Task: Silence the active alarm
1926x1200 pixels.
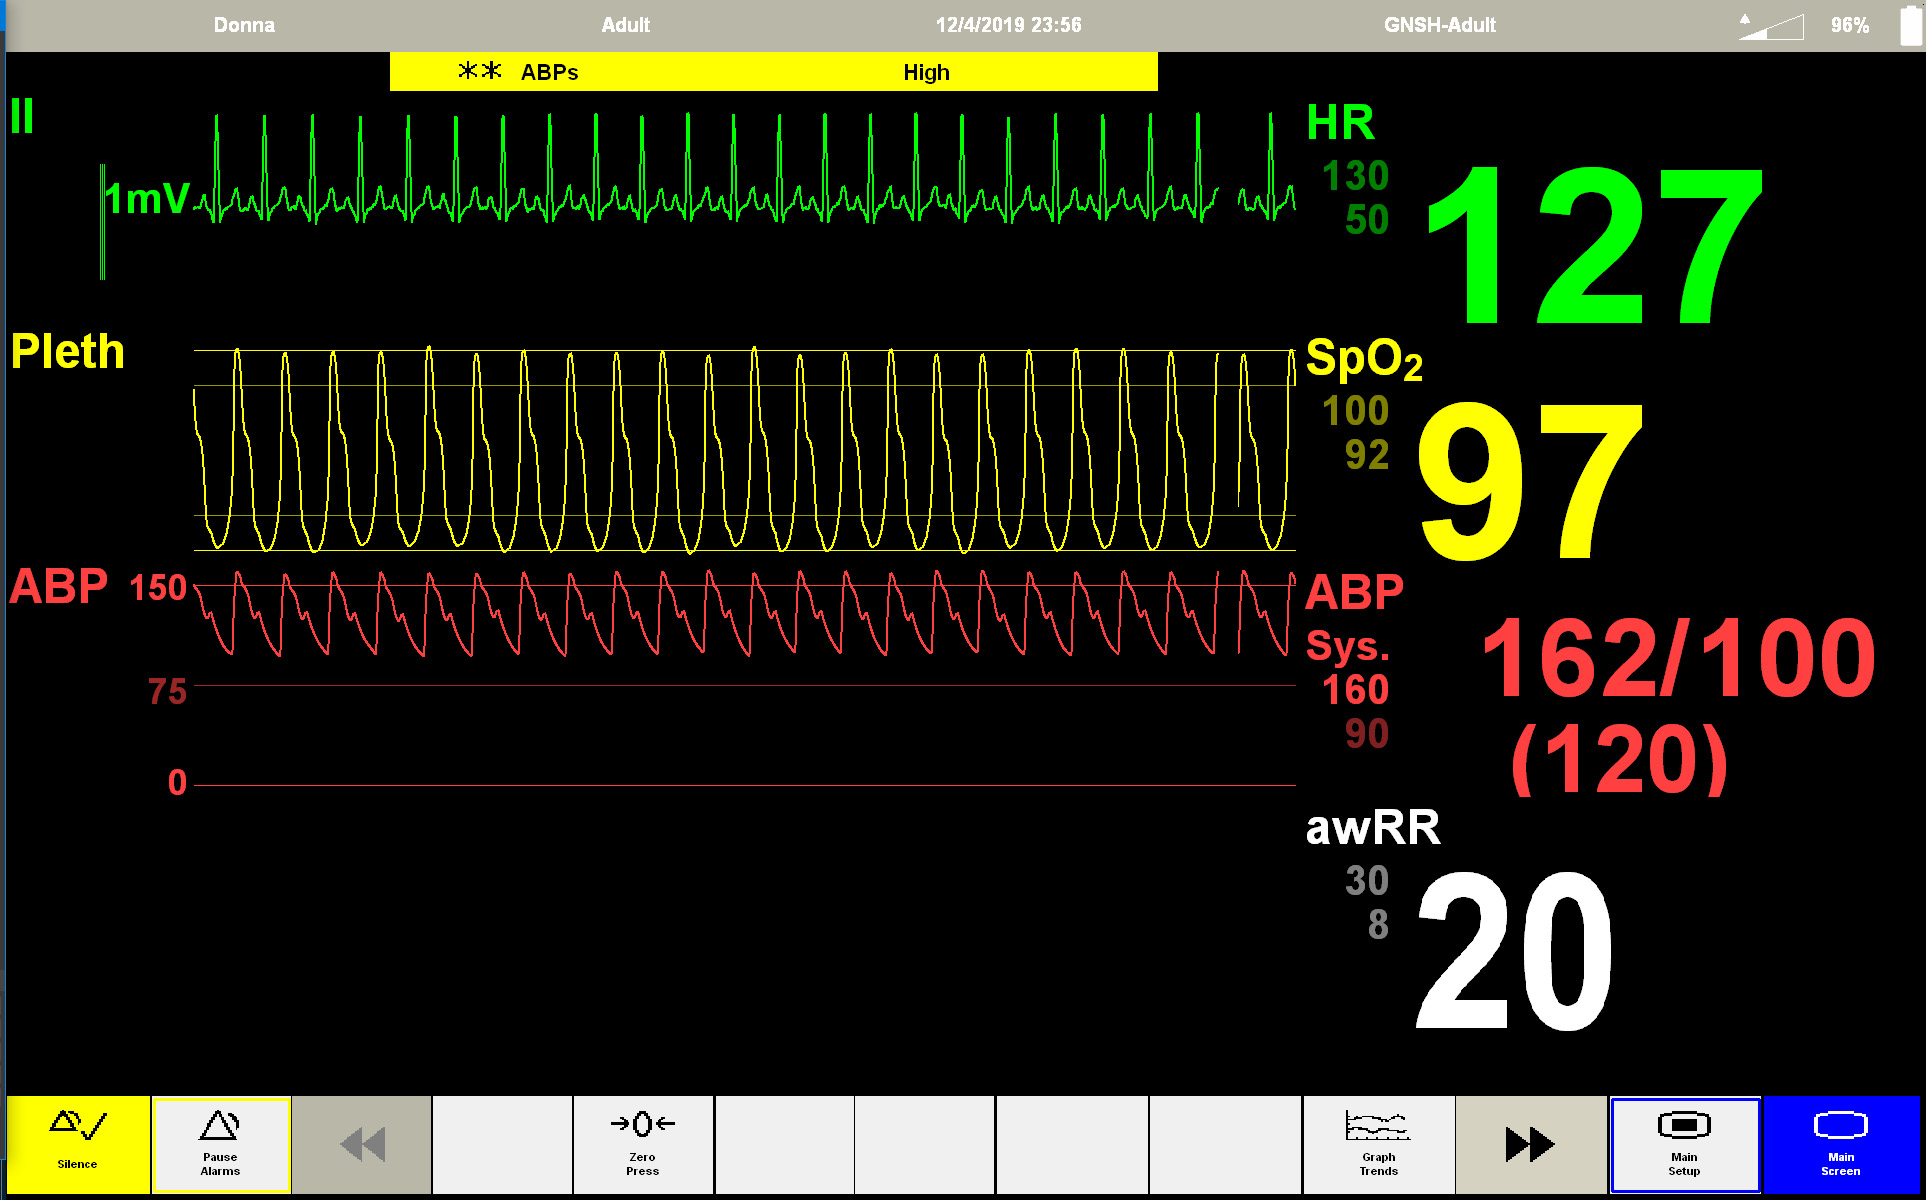Action: (78, 1143)
